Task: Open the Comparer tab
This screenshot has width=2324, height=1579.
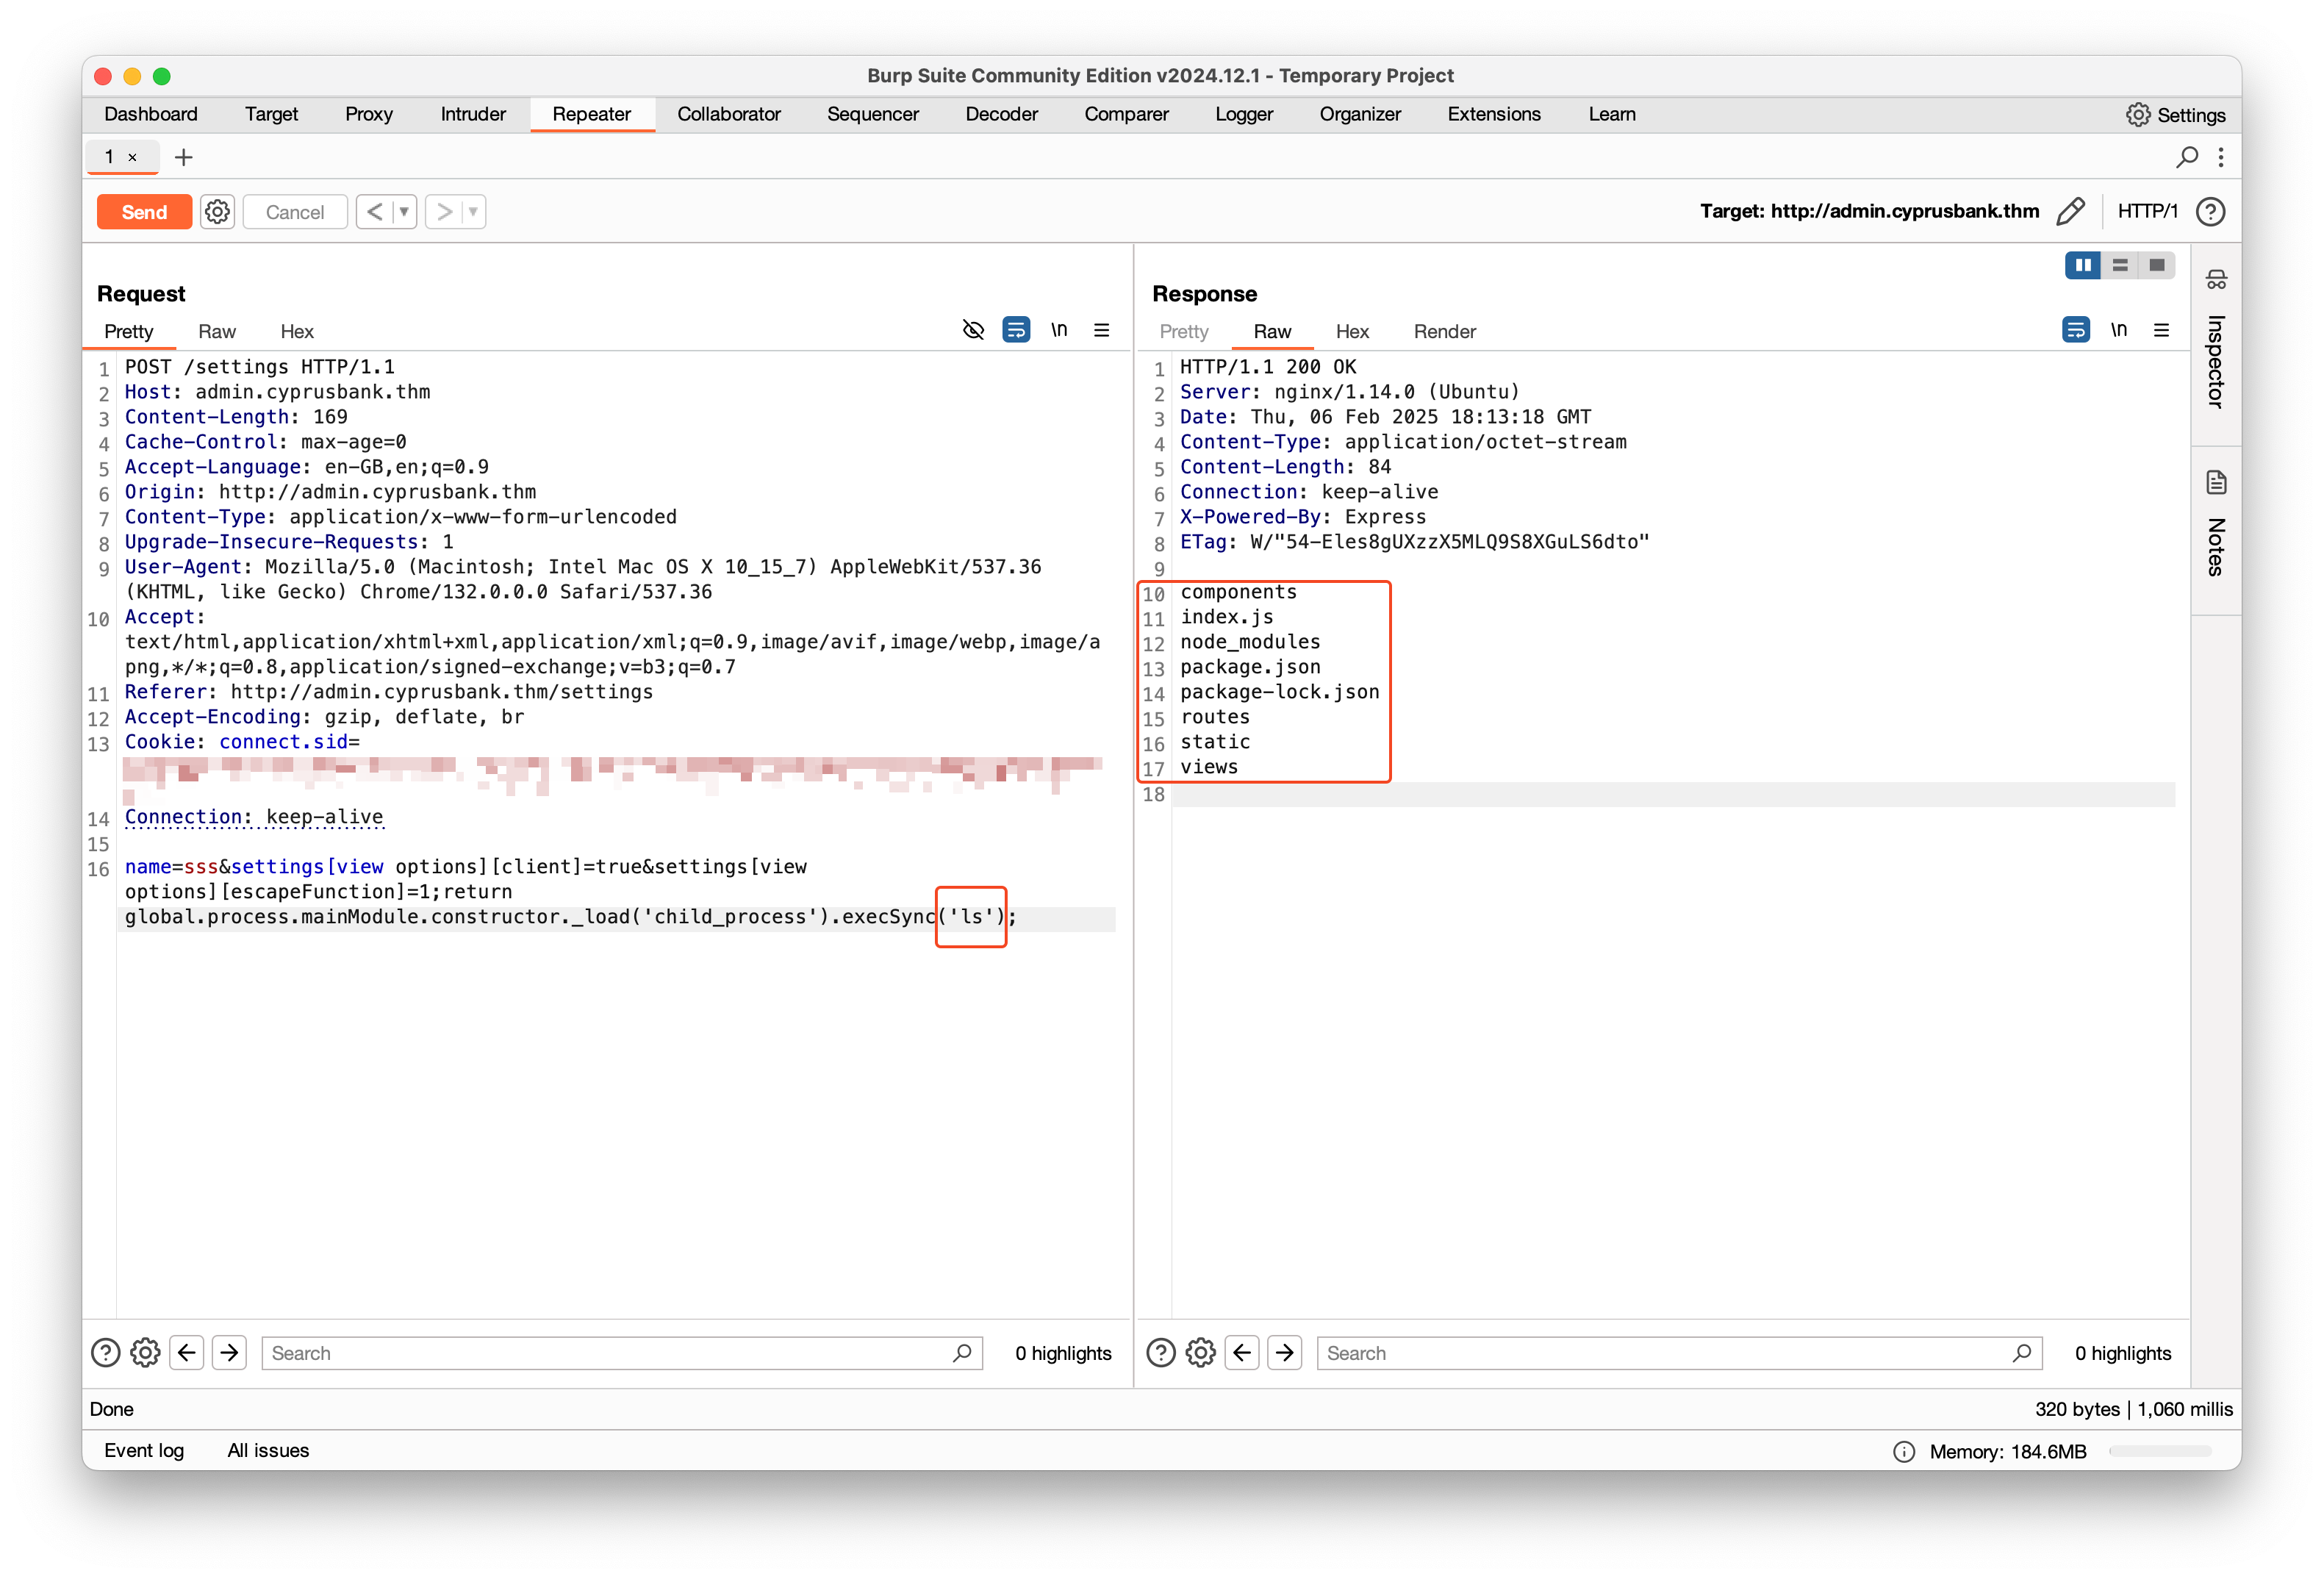Action: click(1127, 114)
